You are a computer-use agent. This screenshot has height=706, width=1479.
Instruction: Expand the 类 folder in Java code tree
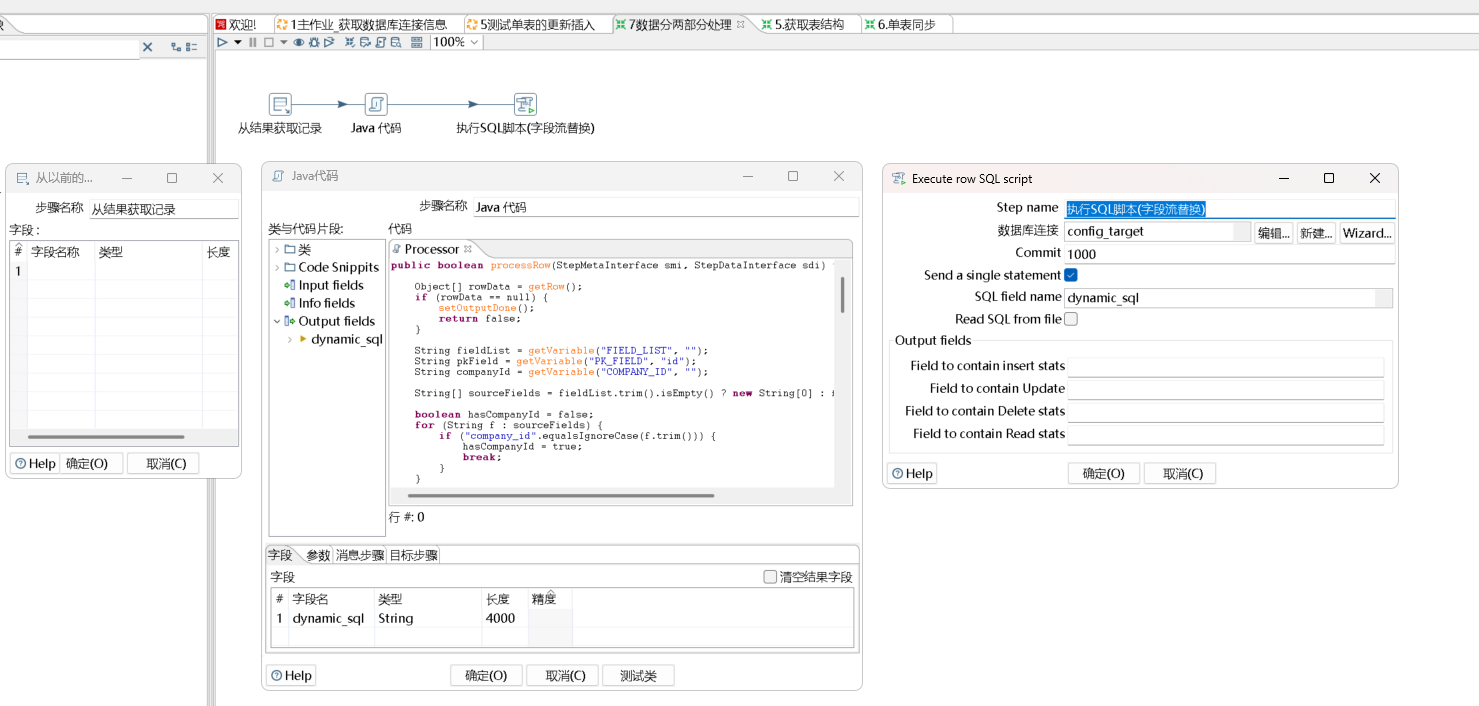click(x=277, y=249)
